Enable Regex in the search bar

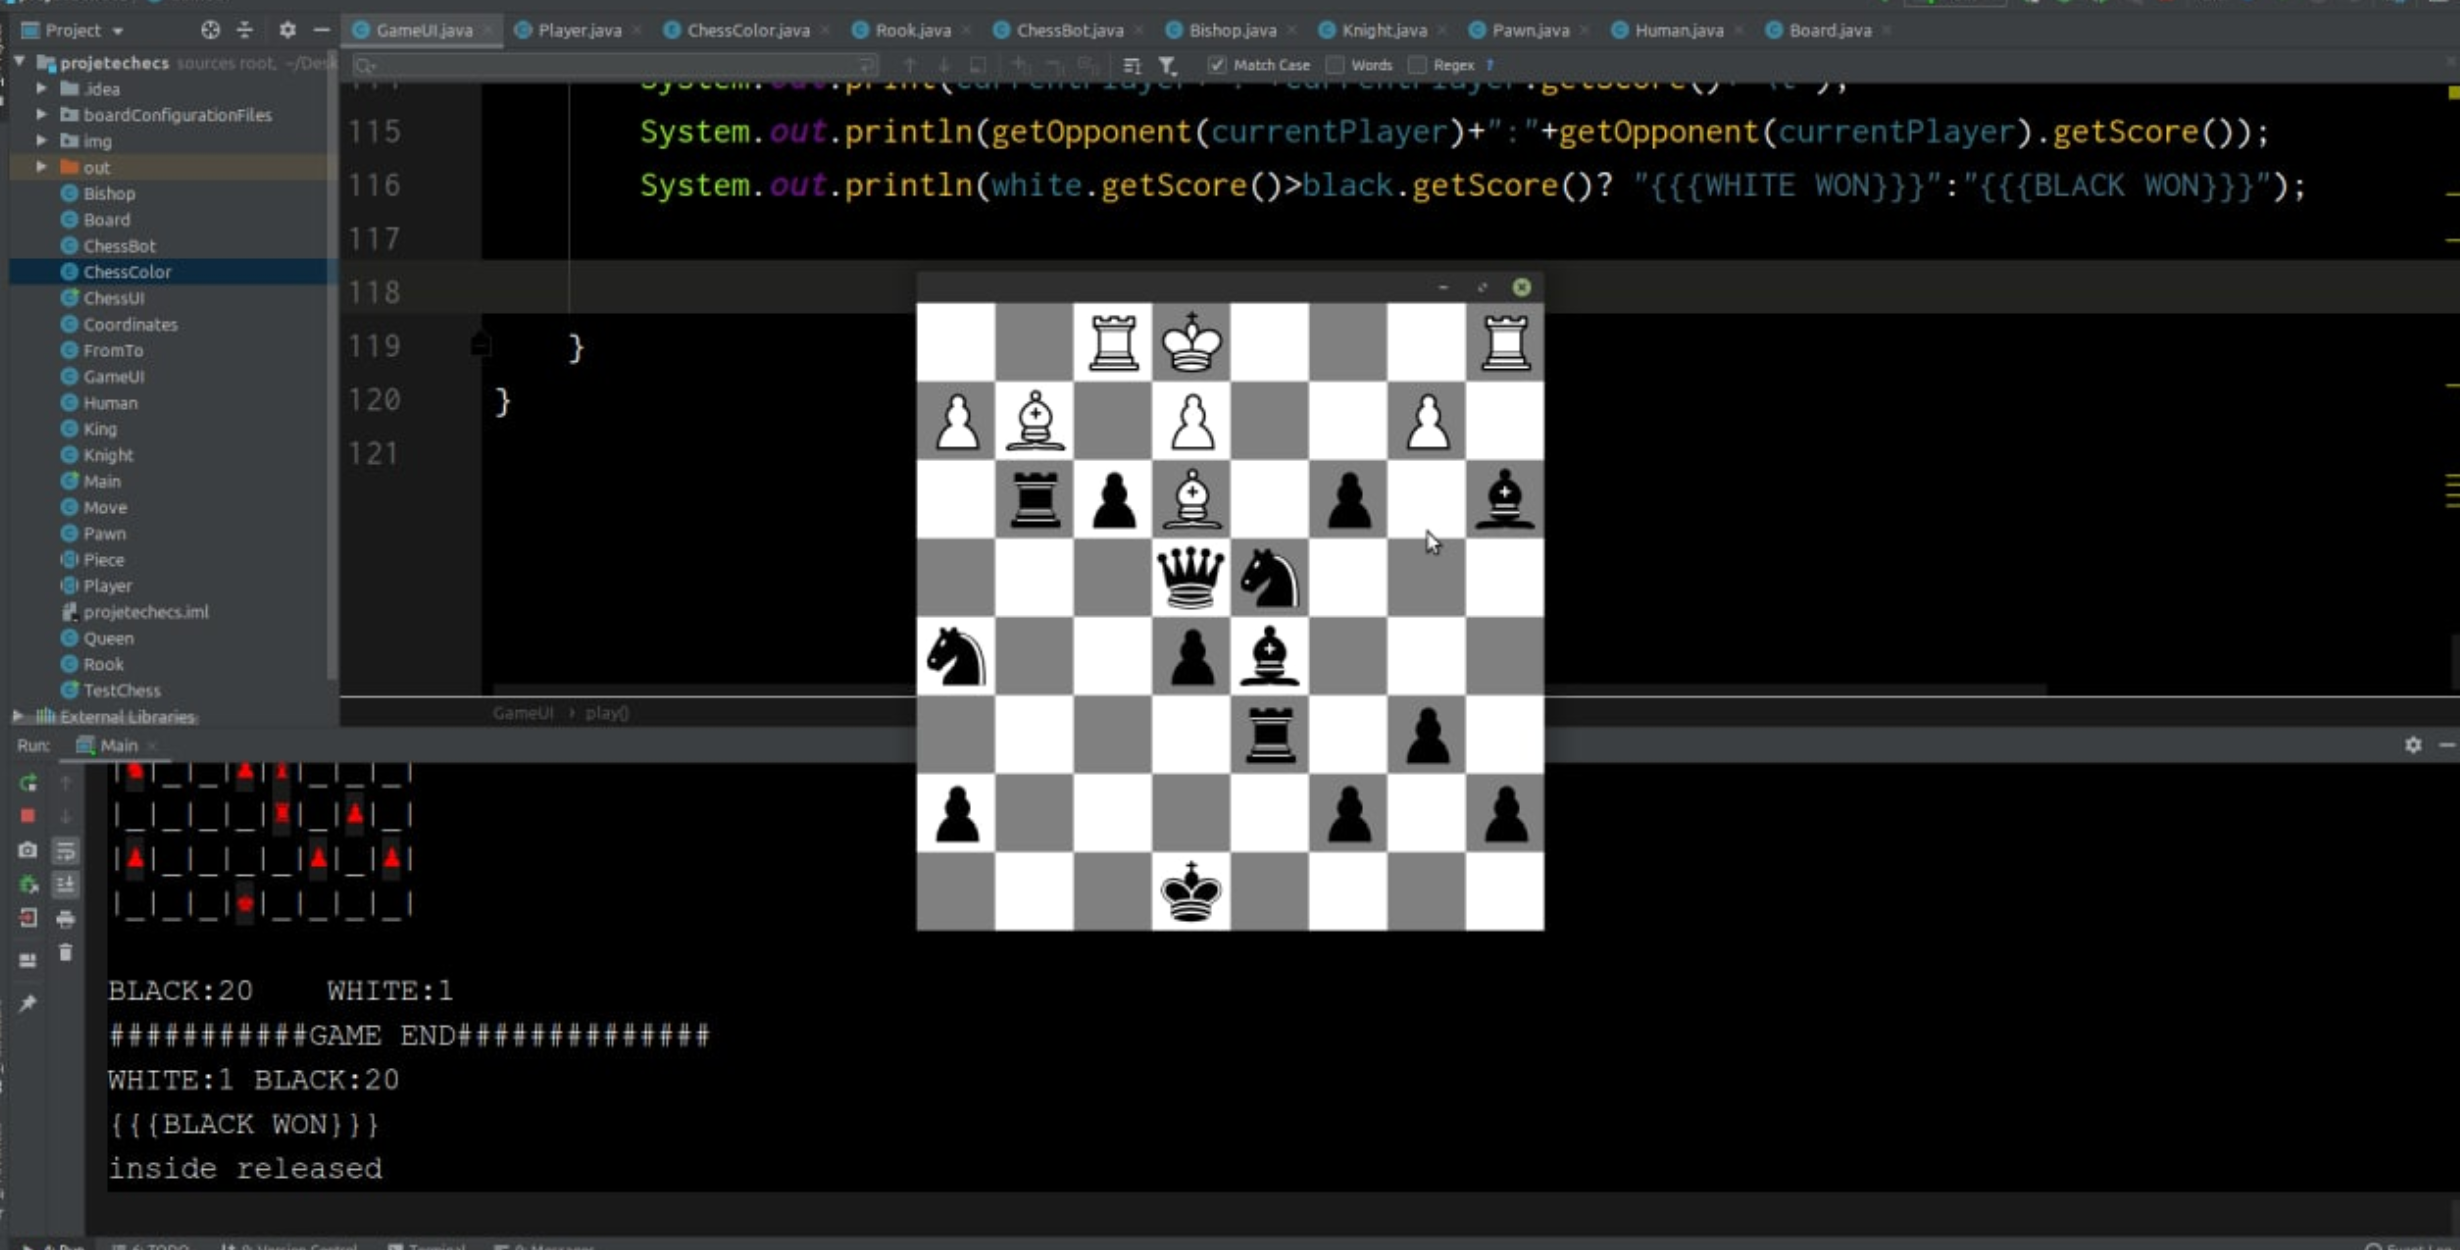pyautogui.click(x=1417, y=64)
